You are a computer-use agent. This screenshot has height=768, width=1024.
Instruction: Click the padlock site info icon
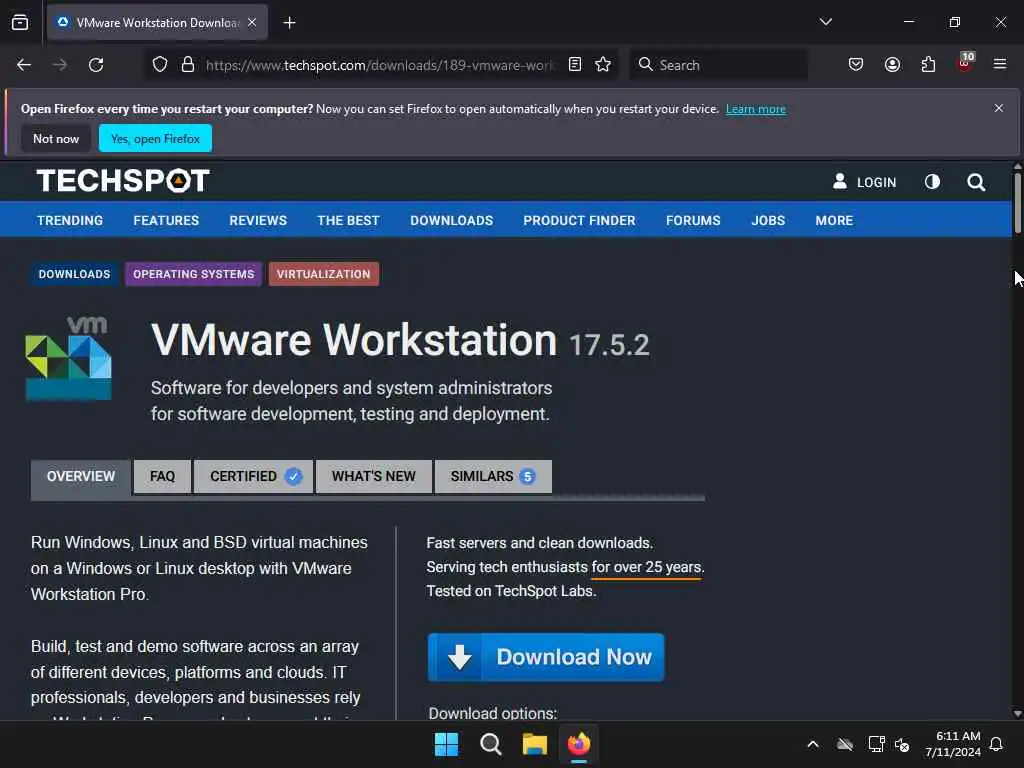click(188, 64)
